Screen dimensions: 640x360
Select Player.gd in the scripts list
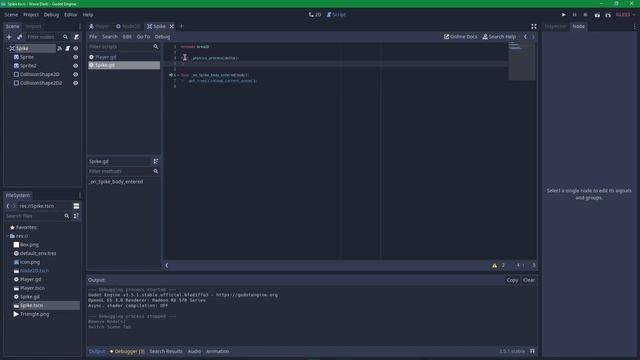[124, 57]
